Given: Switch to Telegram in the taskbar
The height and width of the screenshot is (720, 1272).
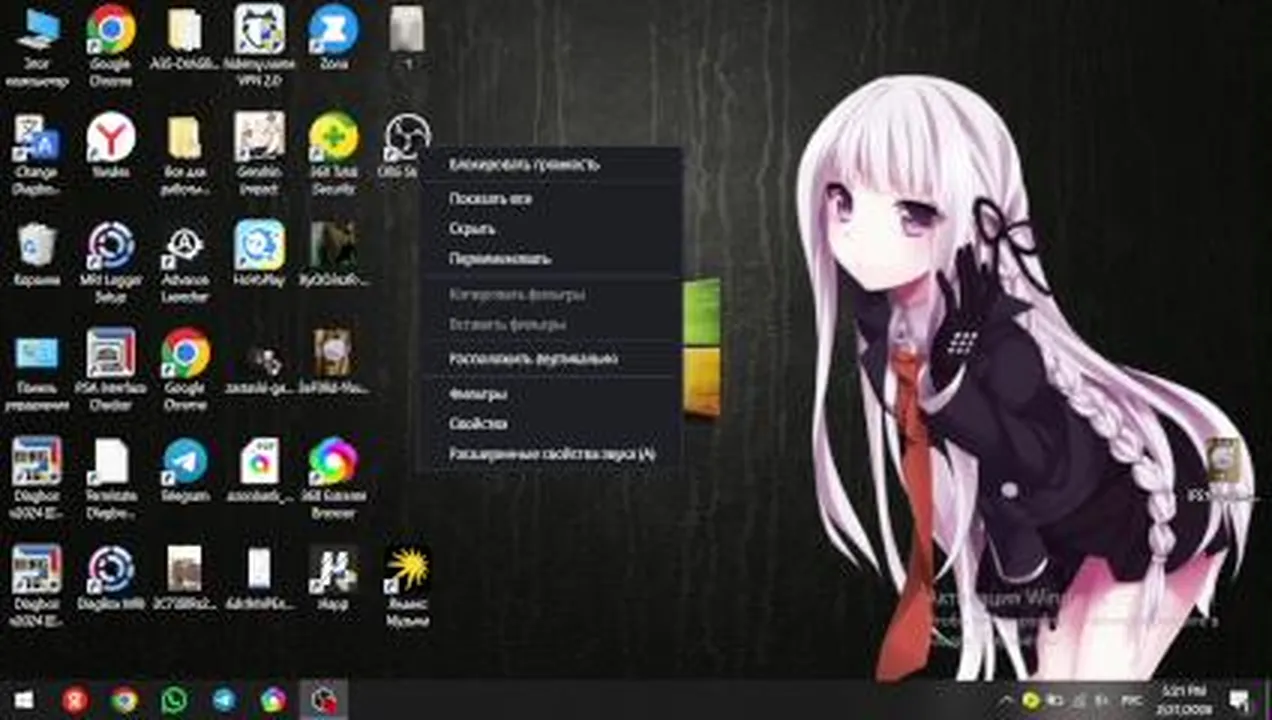Looking at the screenshot, I should coord(224,699).
